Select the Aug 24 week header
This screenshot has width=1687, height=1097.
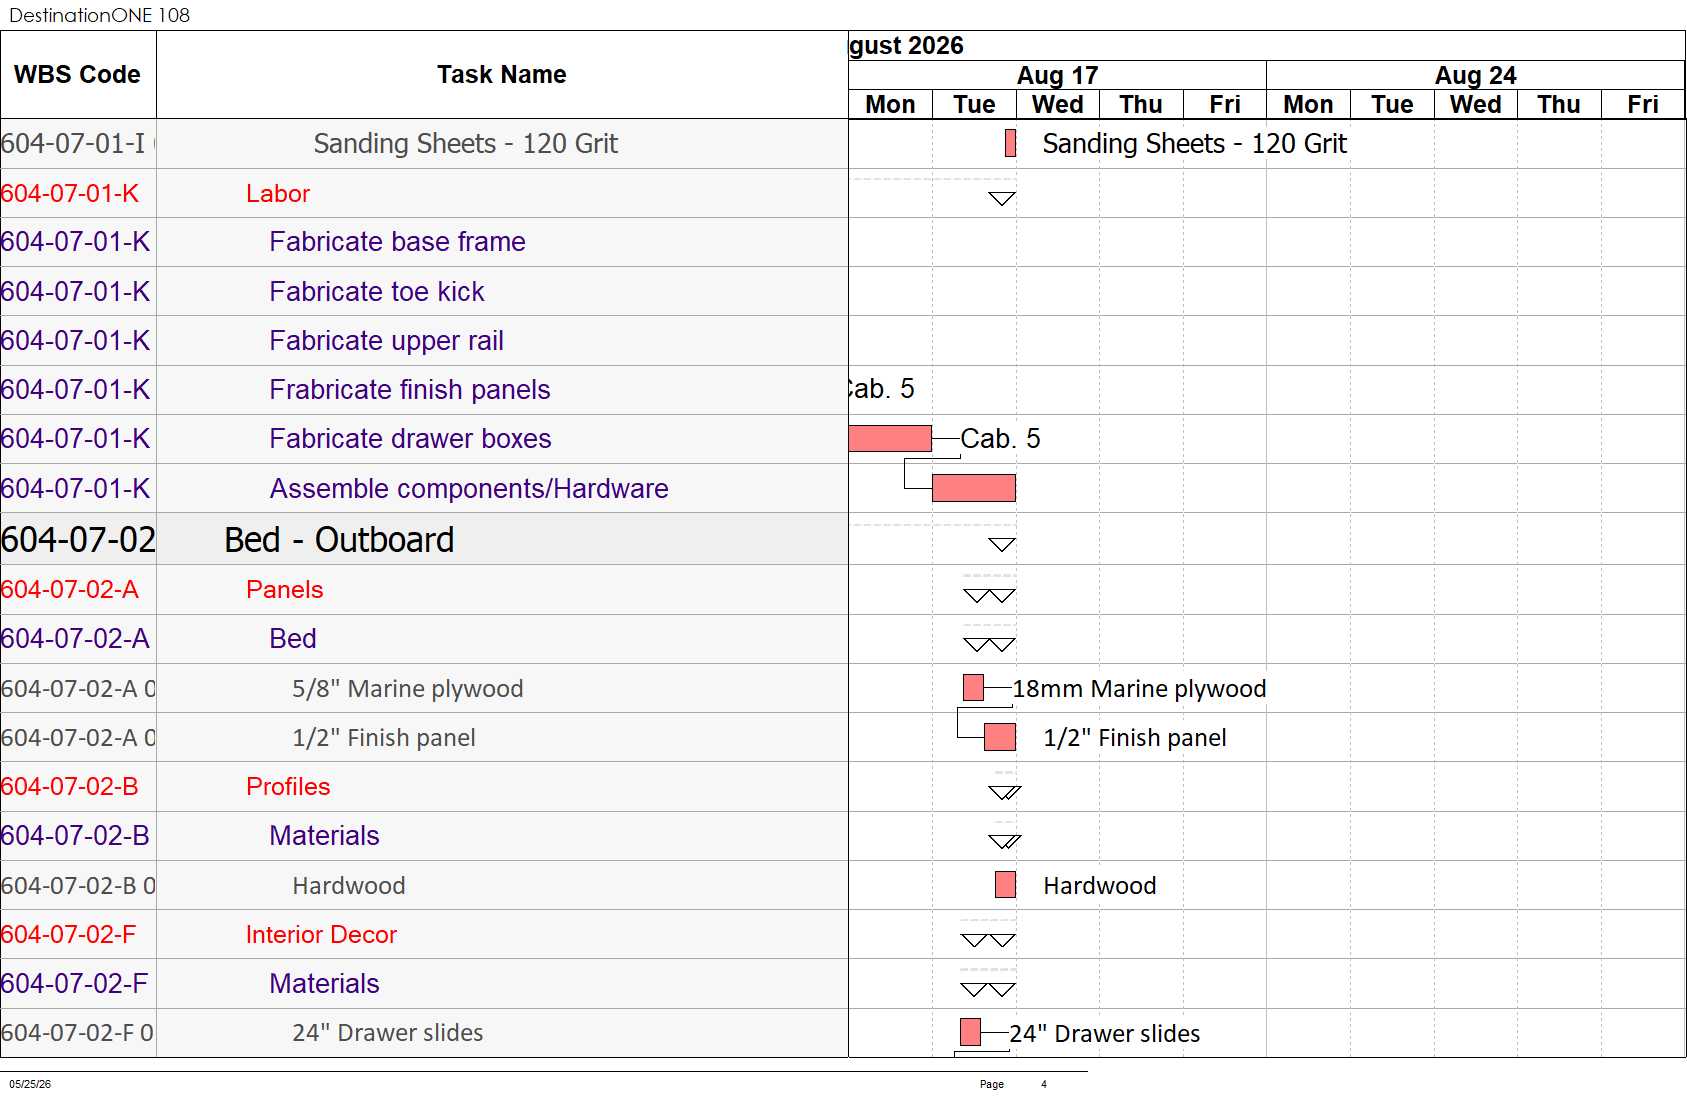[x=1475, y=75]
